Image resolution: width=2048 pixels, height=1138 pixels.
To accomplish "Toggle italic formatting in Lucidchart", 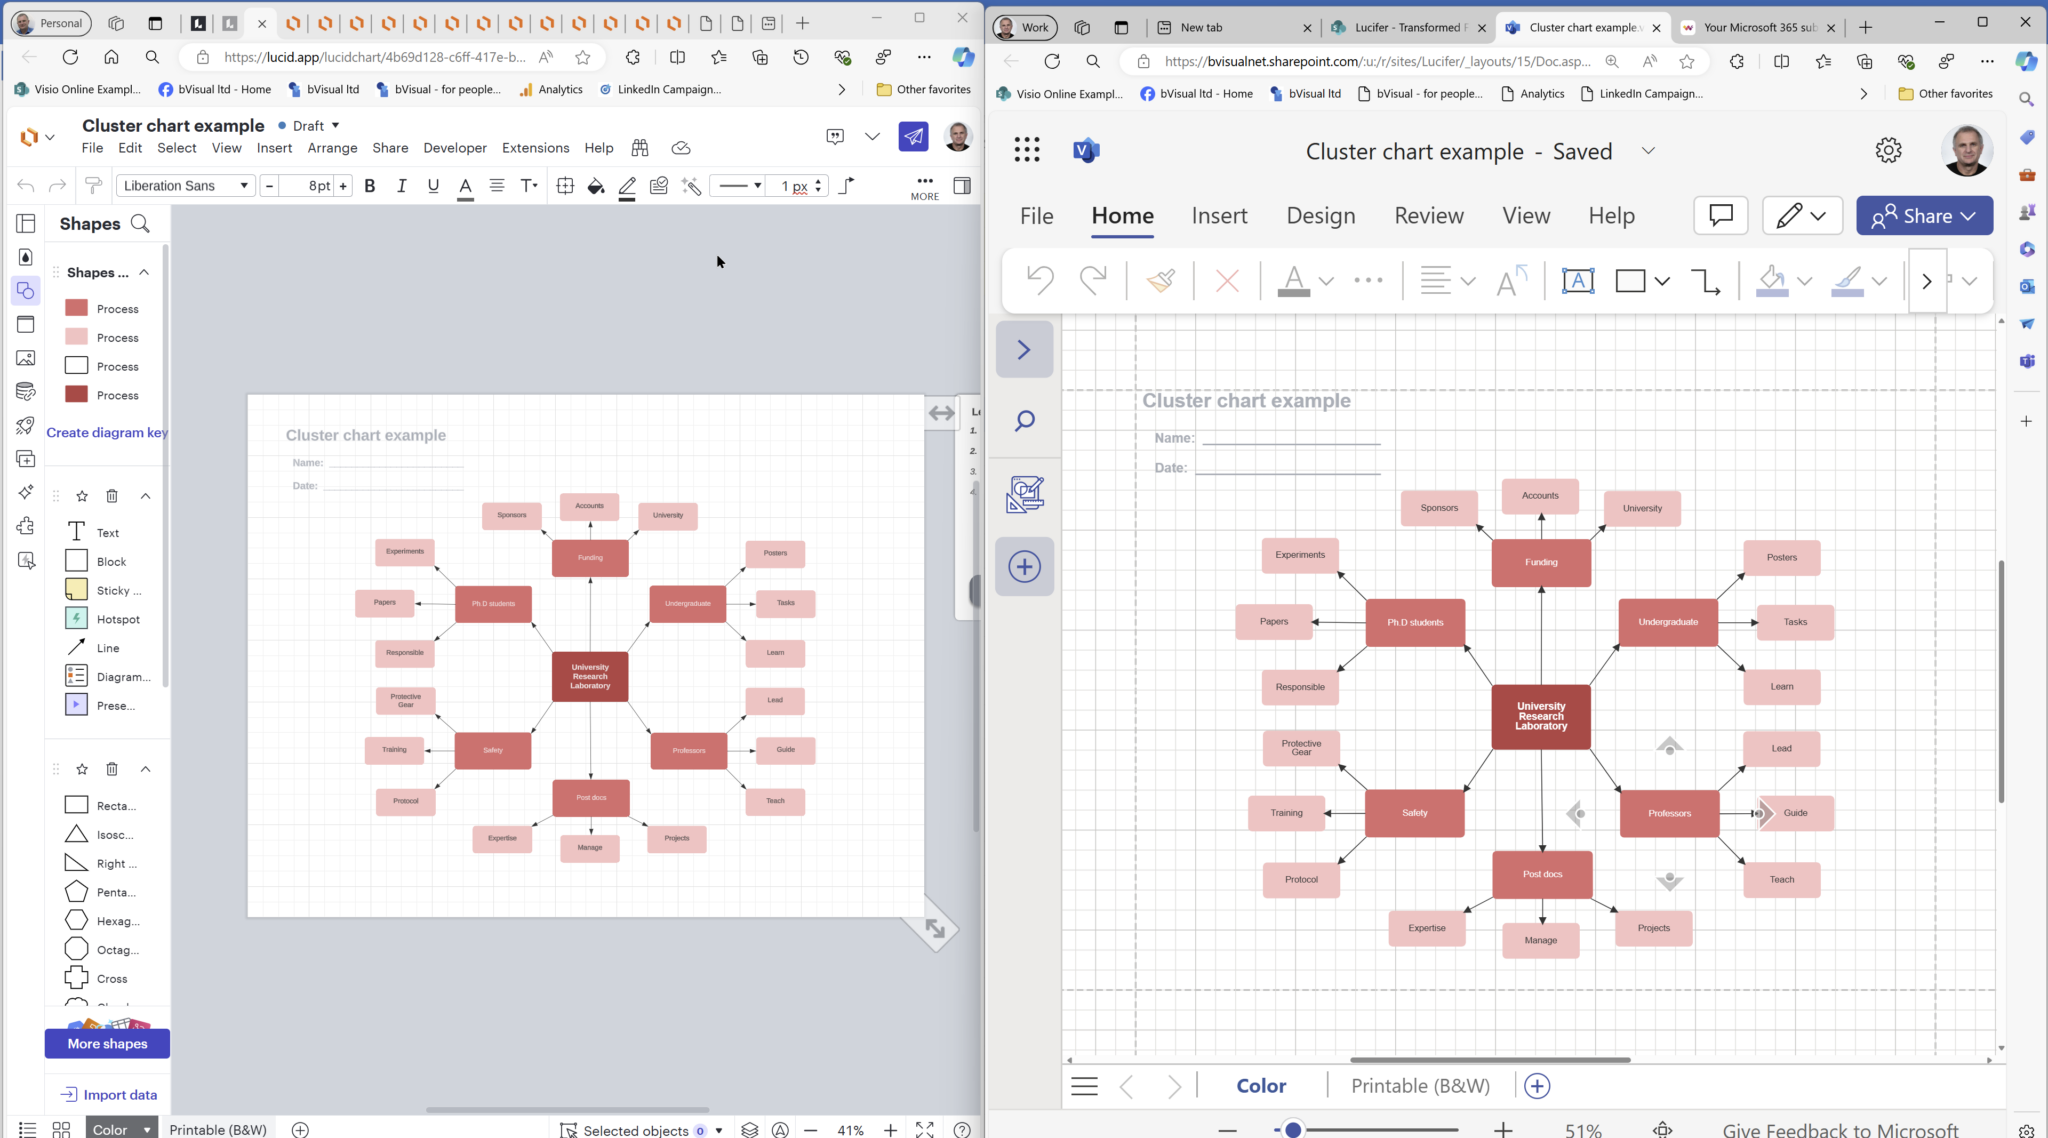I will click(401, 185).
